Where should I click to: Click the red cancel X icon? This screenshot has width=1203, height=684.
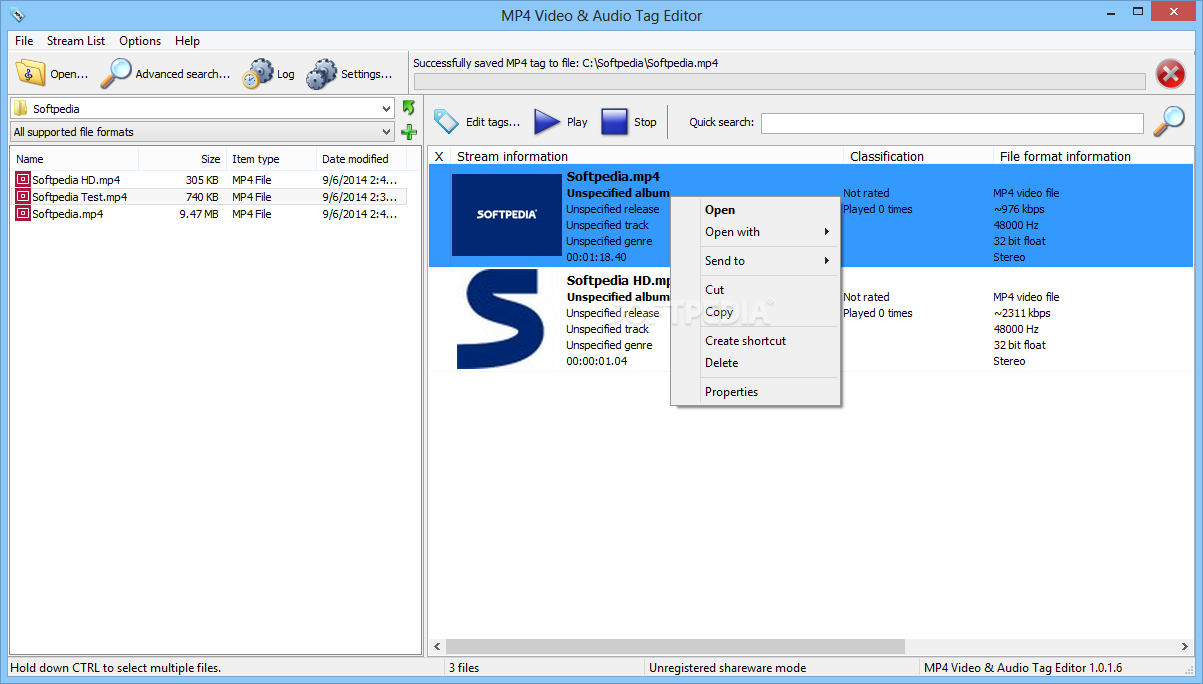pos(1171,74)
